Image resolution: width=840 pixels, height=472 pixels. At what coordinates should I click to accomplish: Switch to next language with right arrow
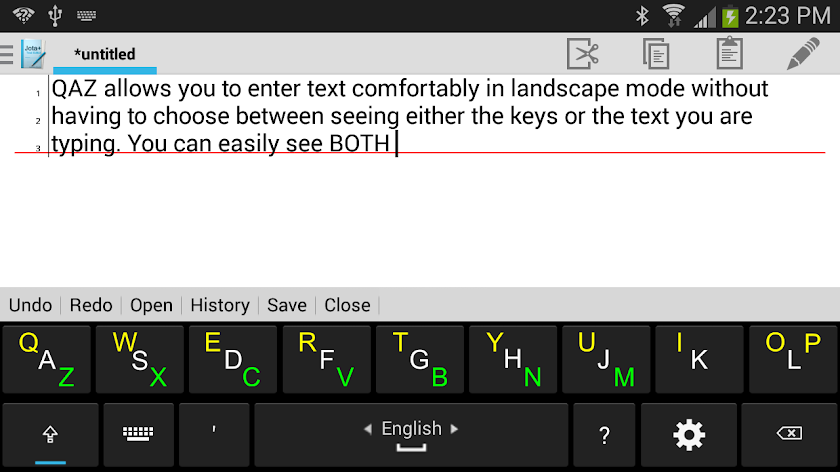pos(454,429)
